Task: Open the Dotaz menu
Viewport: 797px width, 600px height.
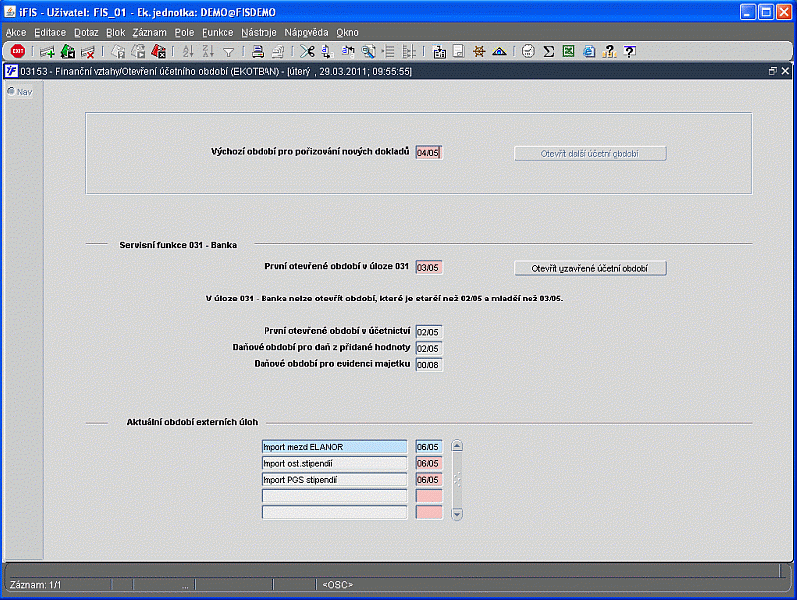Action: [86, 33]
